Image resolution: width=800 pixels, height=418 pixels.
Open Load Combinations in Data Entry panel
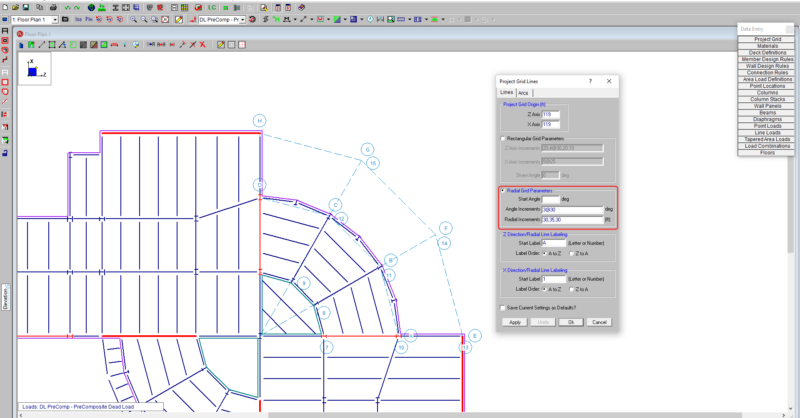tap(767, 145)
